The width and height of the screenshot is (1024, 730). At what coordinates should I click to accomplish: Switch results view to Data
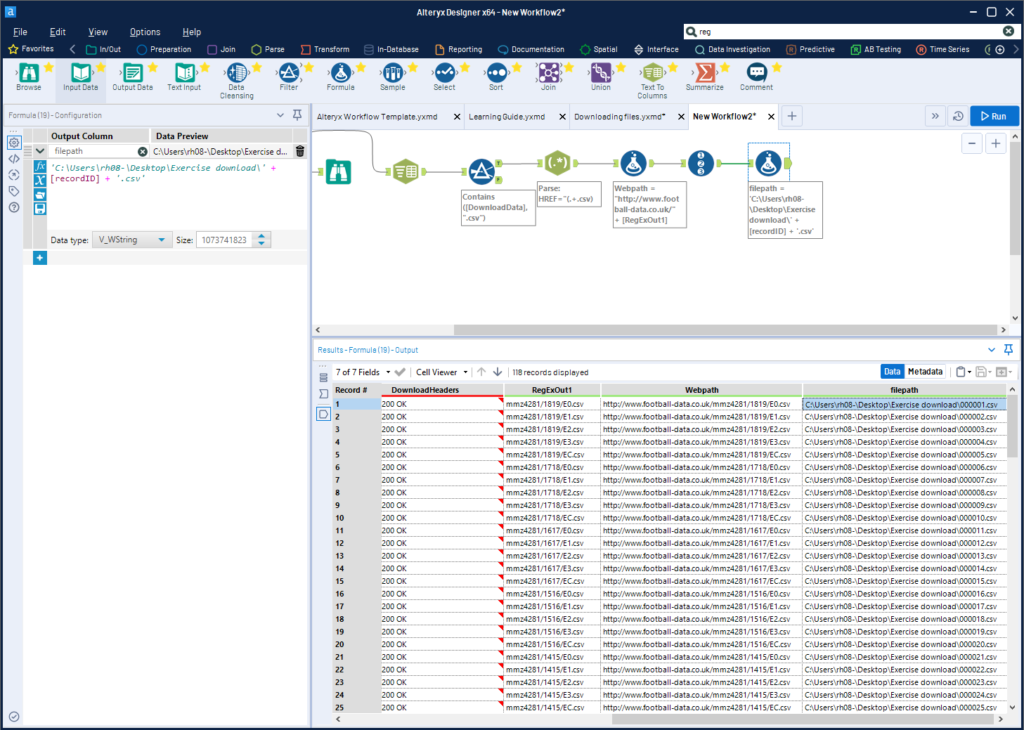coord(892,372)
